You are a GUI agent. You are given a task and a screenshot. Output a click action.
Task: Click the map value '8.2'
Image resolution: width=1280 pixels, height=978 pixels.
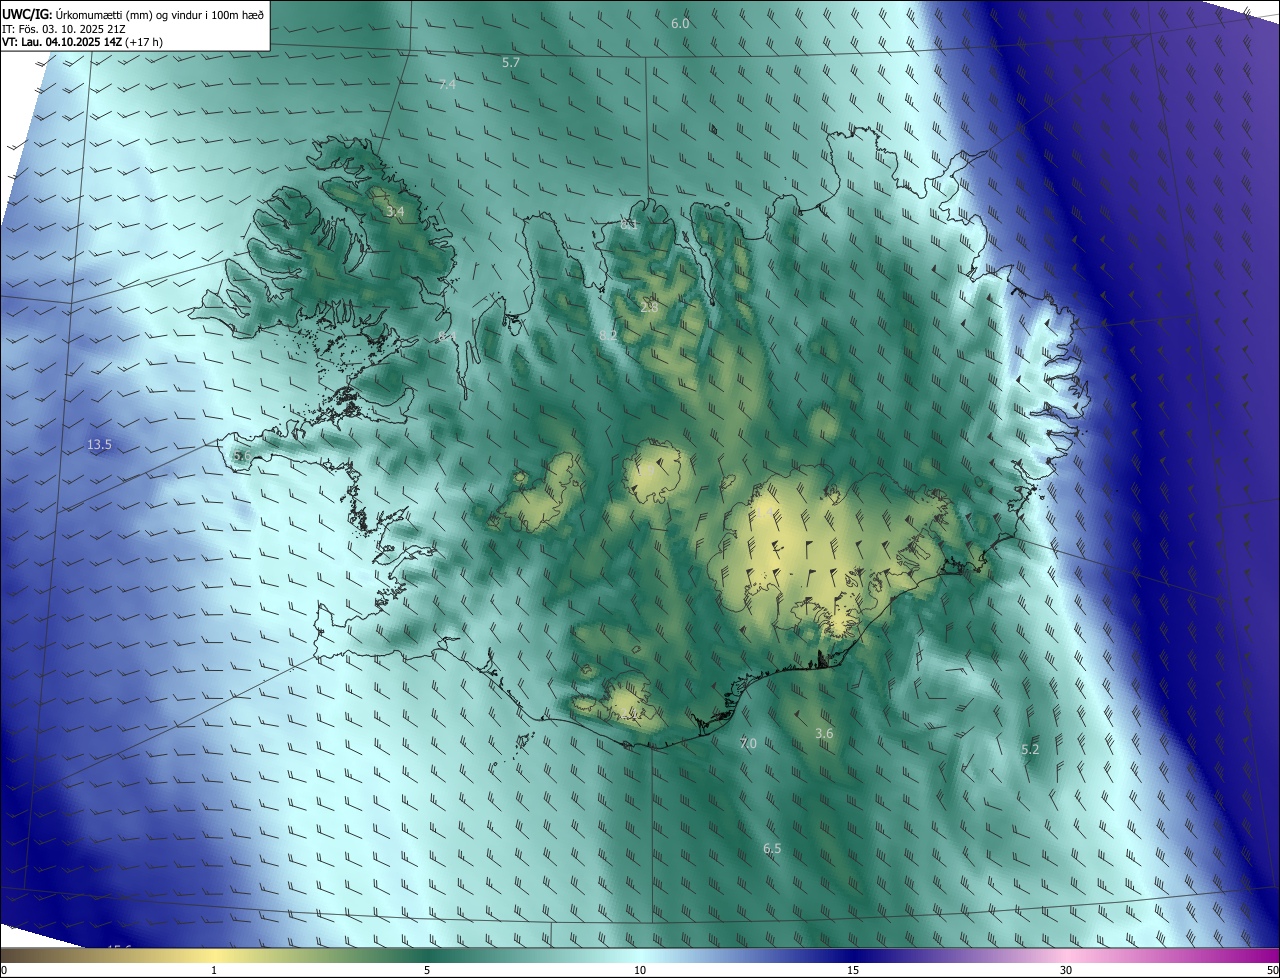pos(608,335)
